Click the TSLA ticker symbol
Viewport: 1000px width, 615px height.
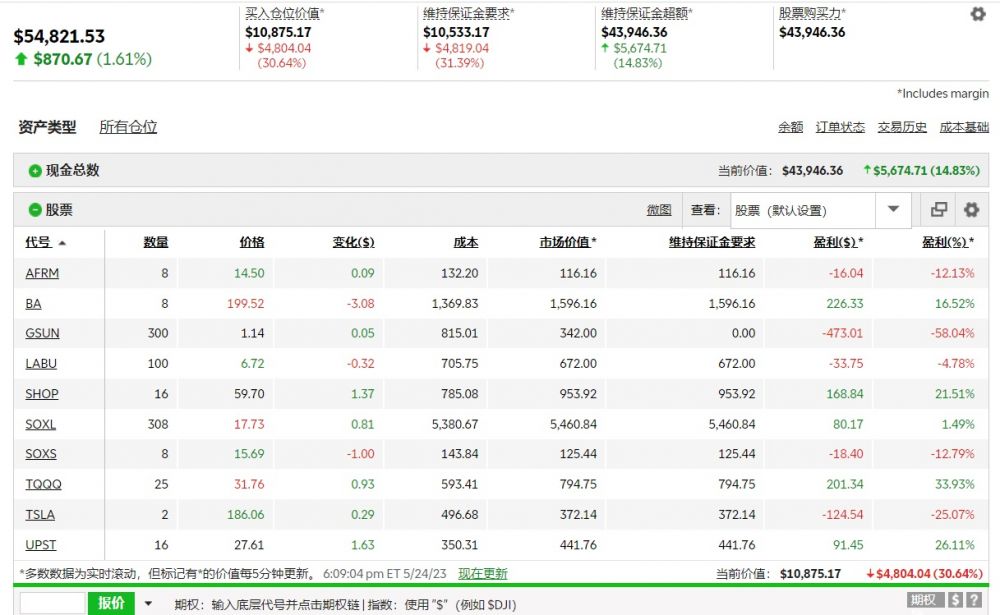[40, 514]
